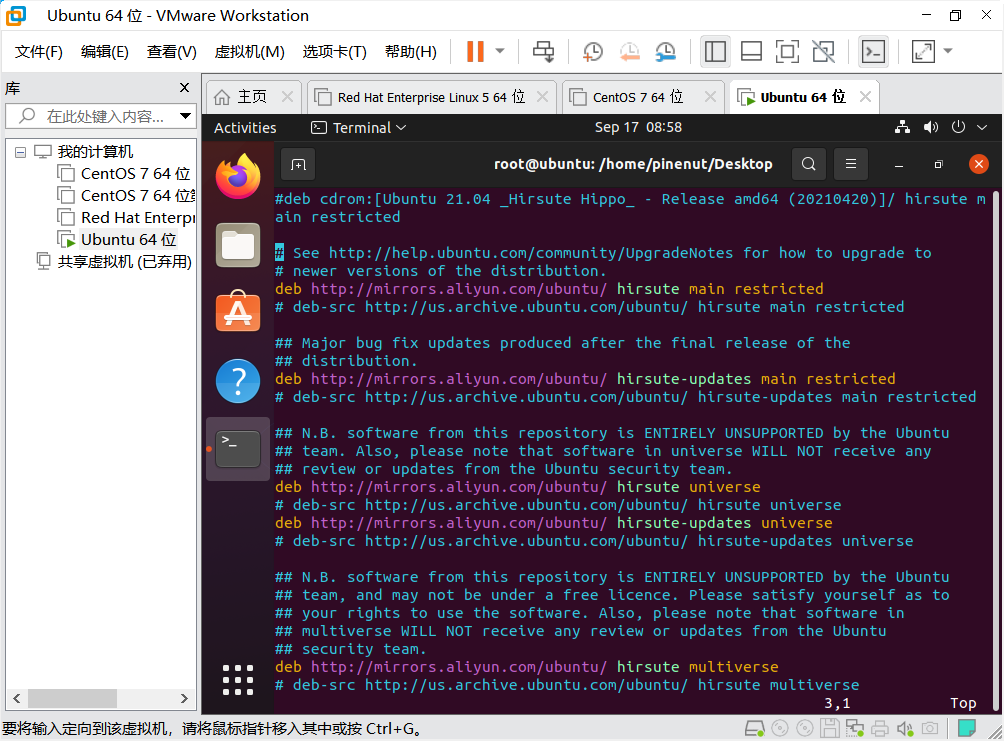The image size is (1004, 741).
Task: Click the network status icon
Action: 902,127
